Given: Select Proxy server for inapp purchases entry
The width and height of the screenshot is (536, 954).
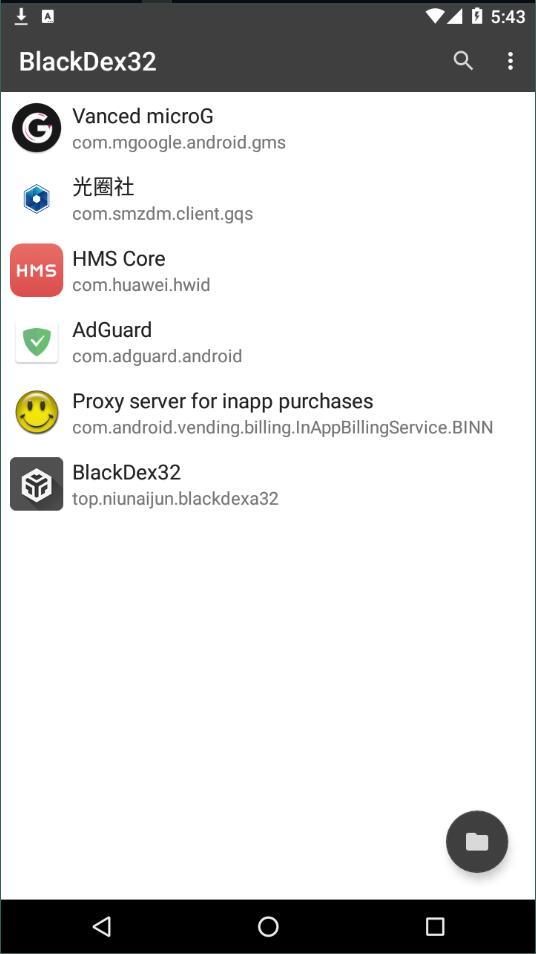Looking at the screenshot, I should coord(268,413).
